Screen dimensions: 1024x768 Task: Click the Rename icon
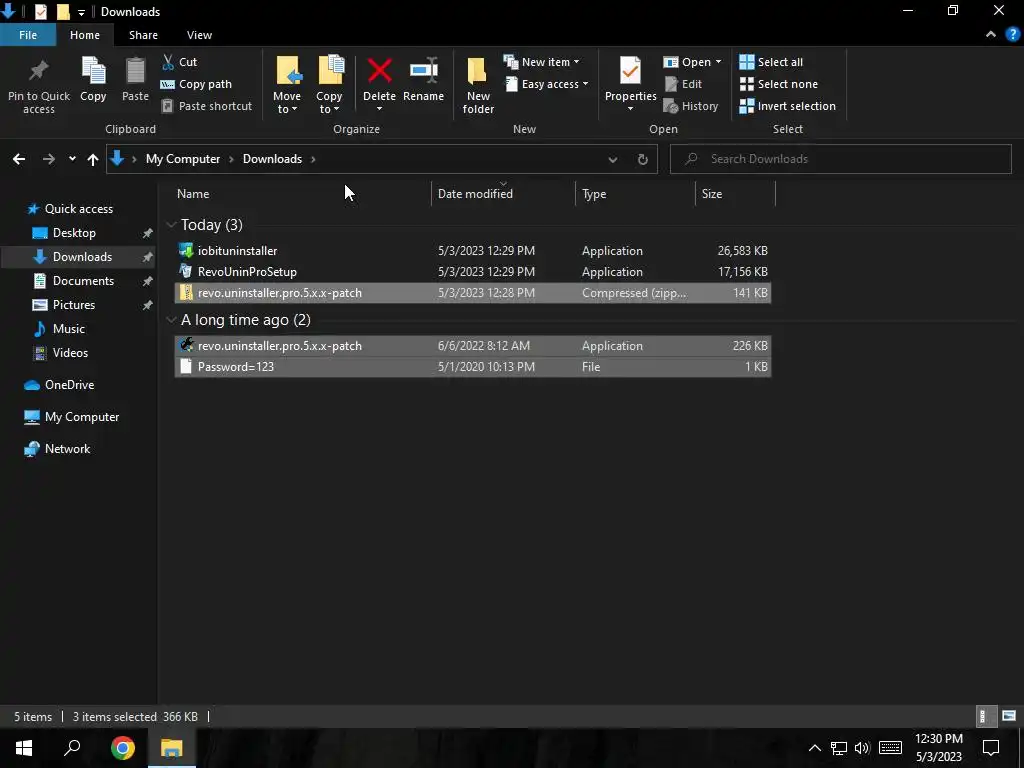point(423,71)
